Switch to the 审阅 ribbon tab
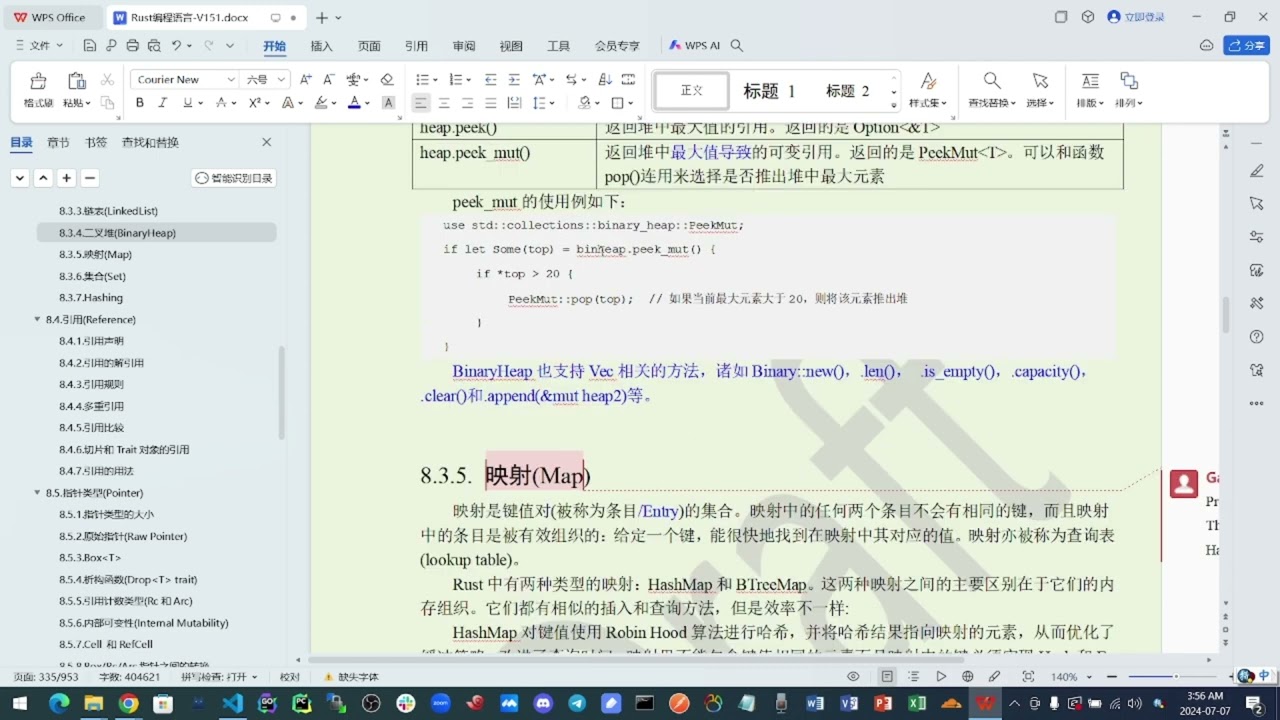The height and width of the screenshot is (720, 1280). (464, 46)
